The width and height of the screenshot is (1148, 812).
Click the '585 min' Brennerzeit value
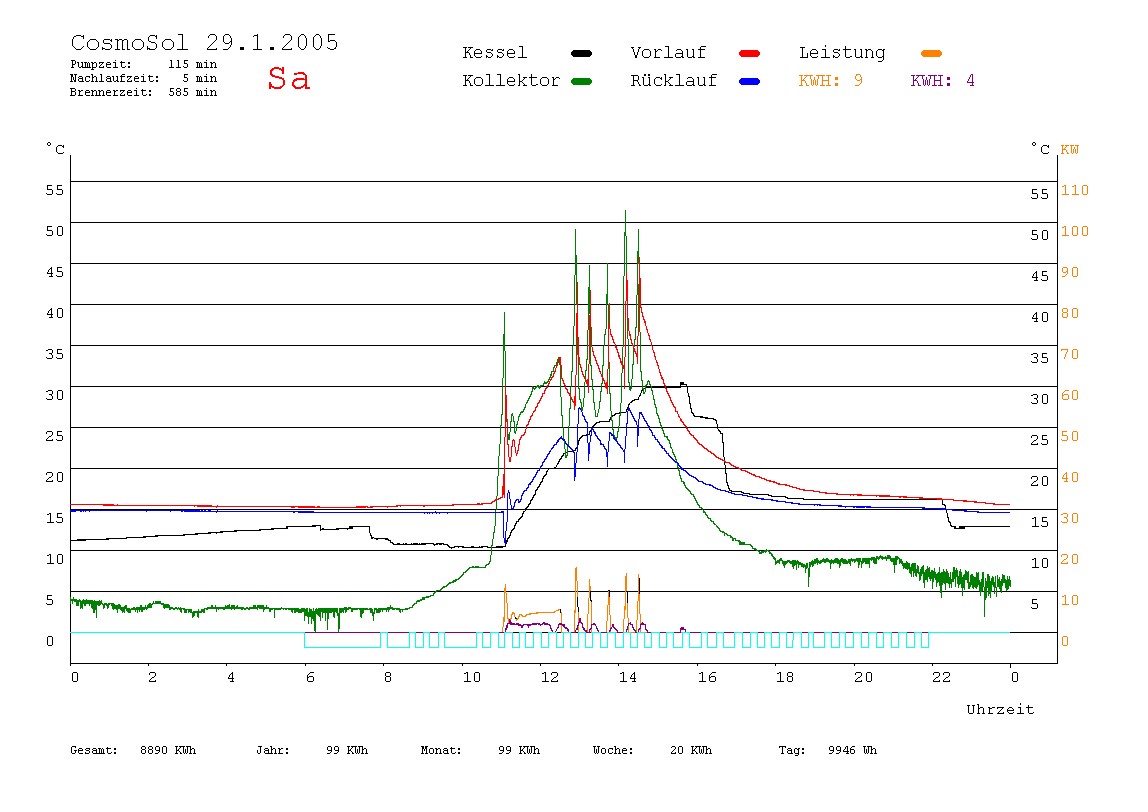point(193,92)
